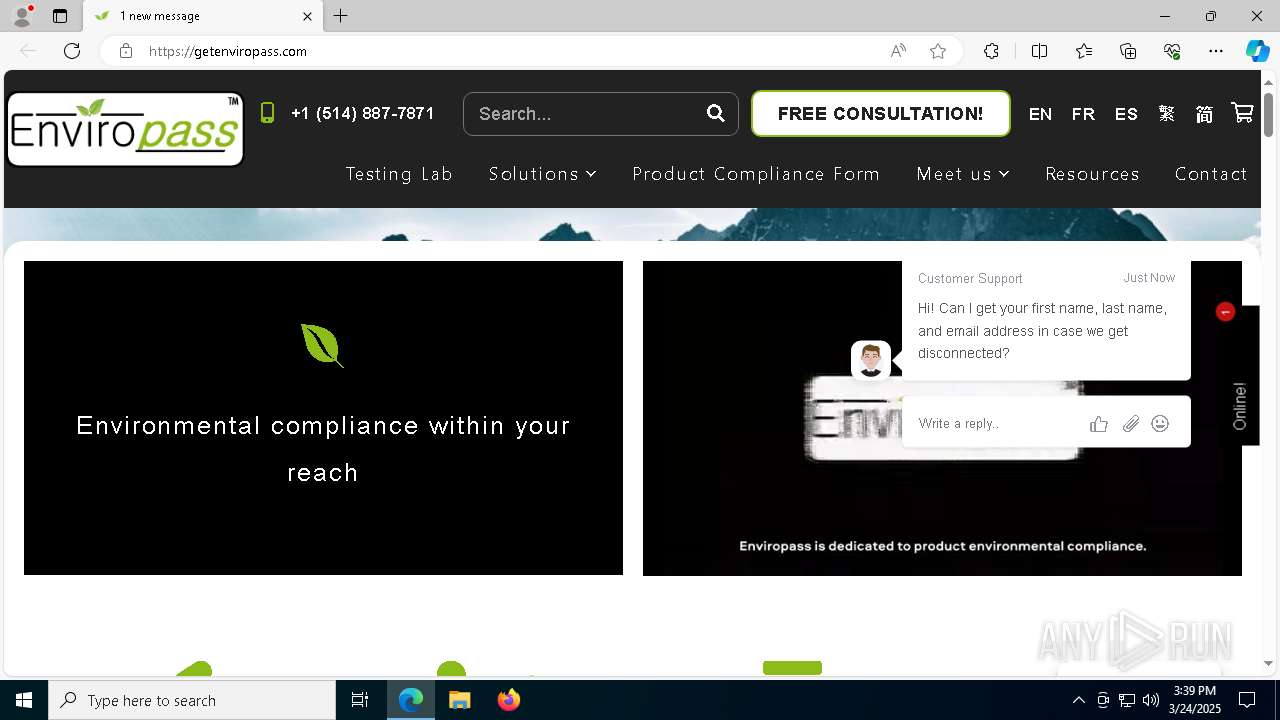1280x720 pixels.
Task: Switch to Simplified Chinese 简
Action: [1204, 114]
